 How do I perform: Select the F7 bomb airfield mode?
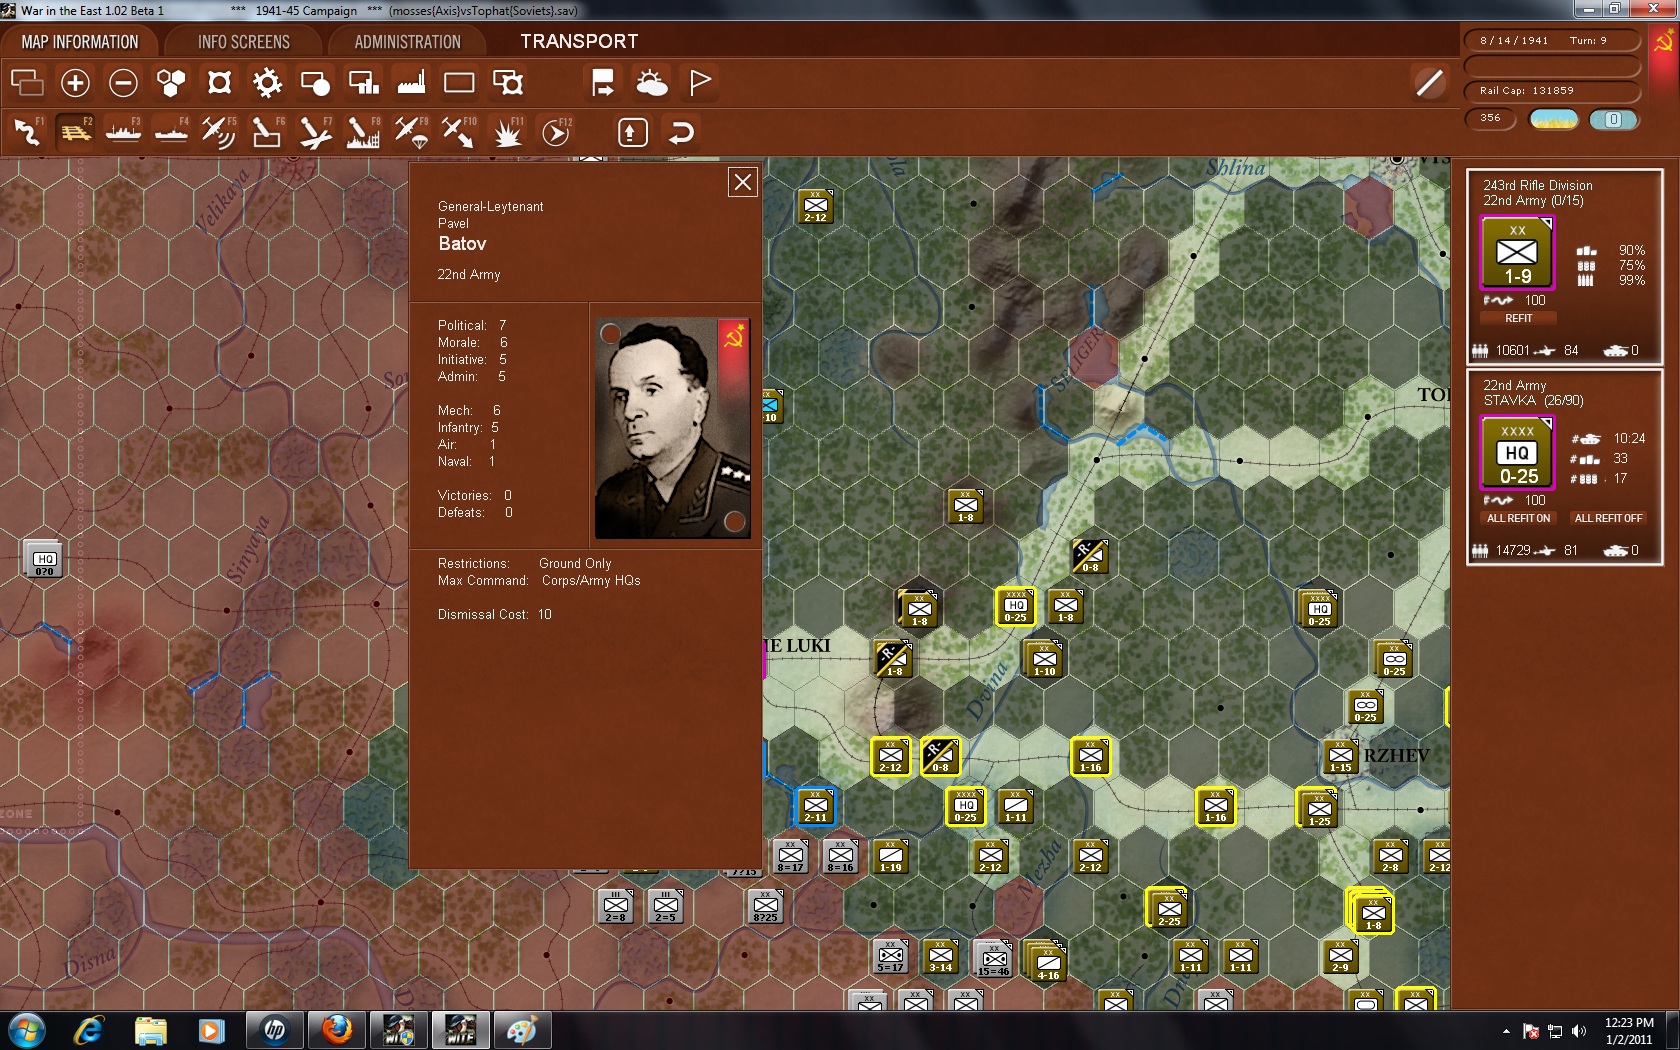coord(315,132)
